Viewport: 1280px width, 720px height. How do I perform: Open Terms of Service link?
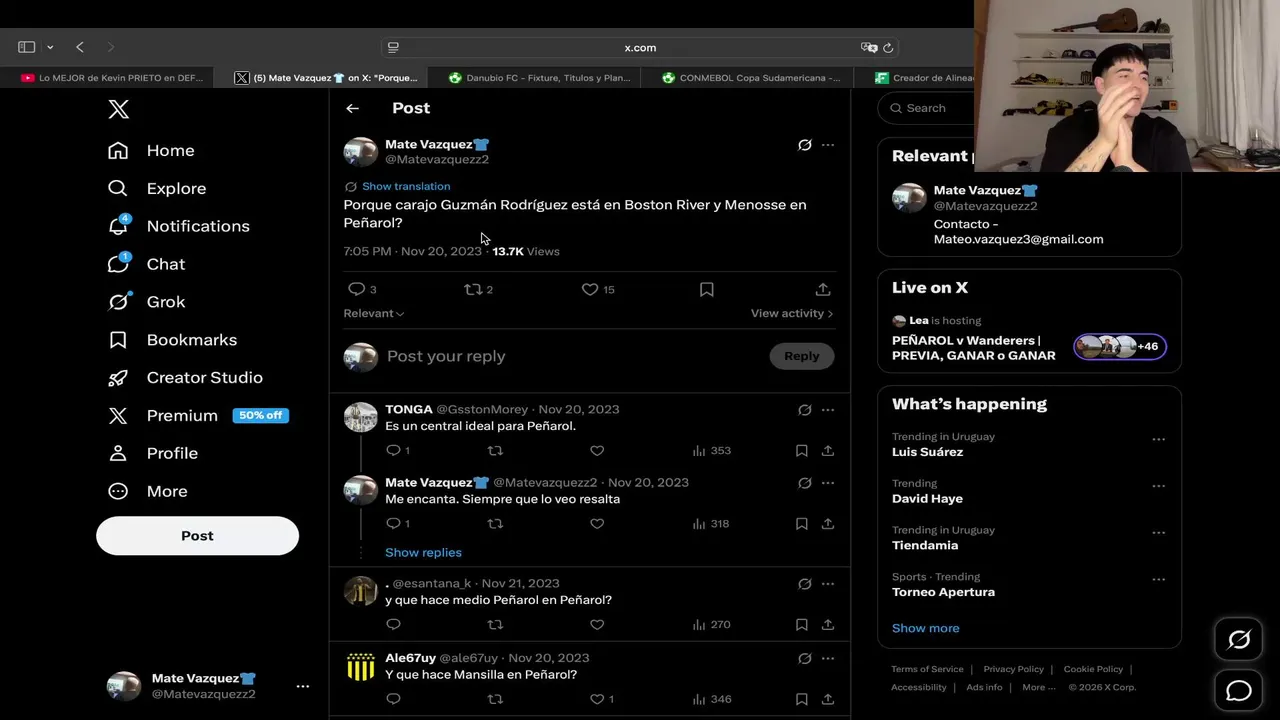927,669
